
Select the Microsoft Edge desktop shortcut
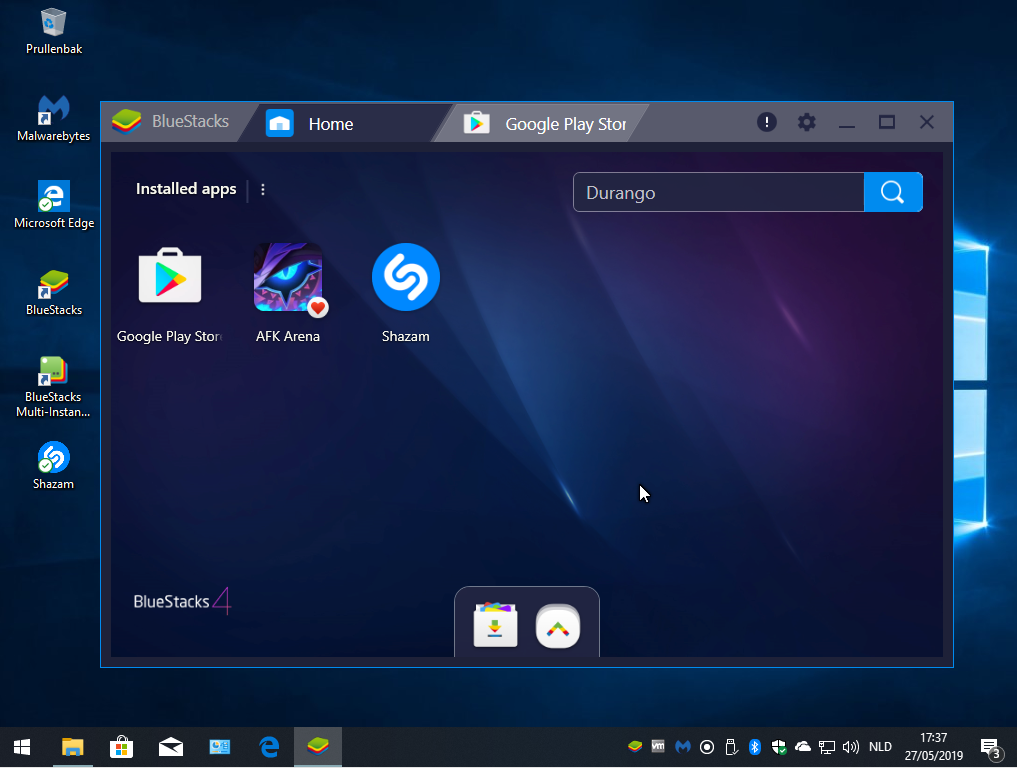[54, 206]
